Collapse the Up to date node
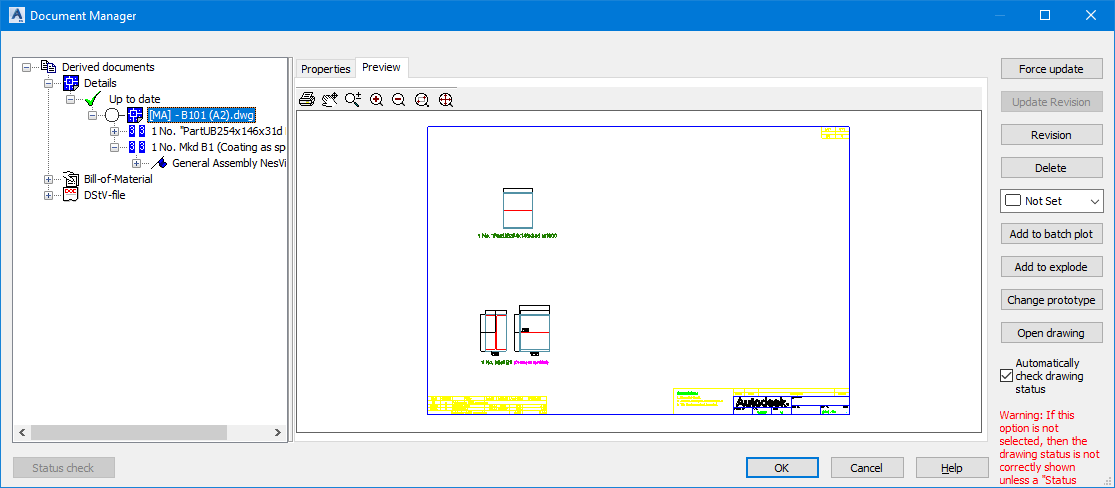 70,99
